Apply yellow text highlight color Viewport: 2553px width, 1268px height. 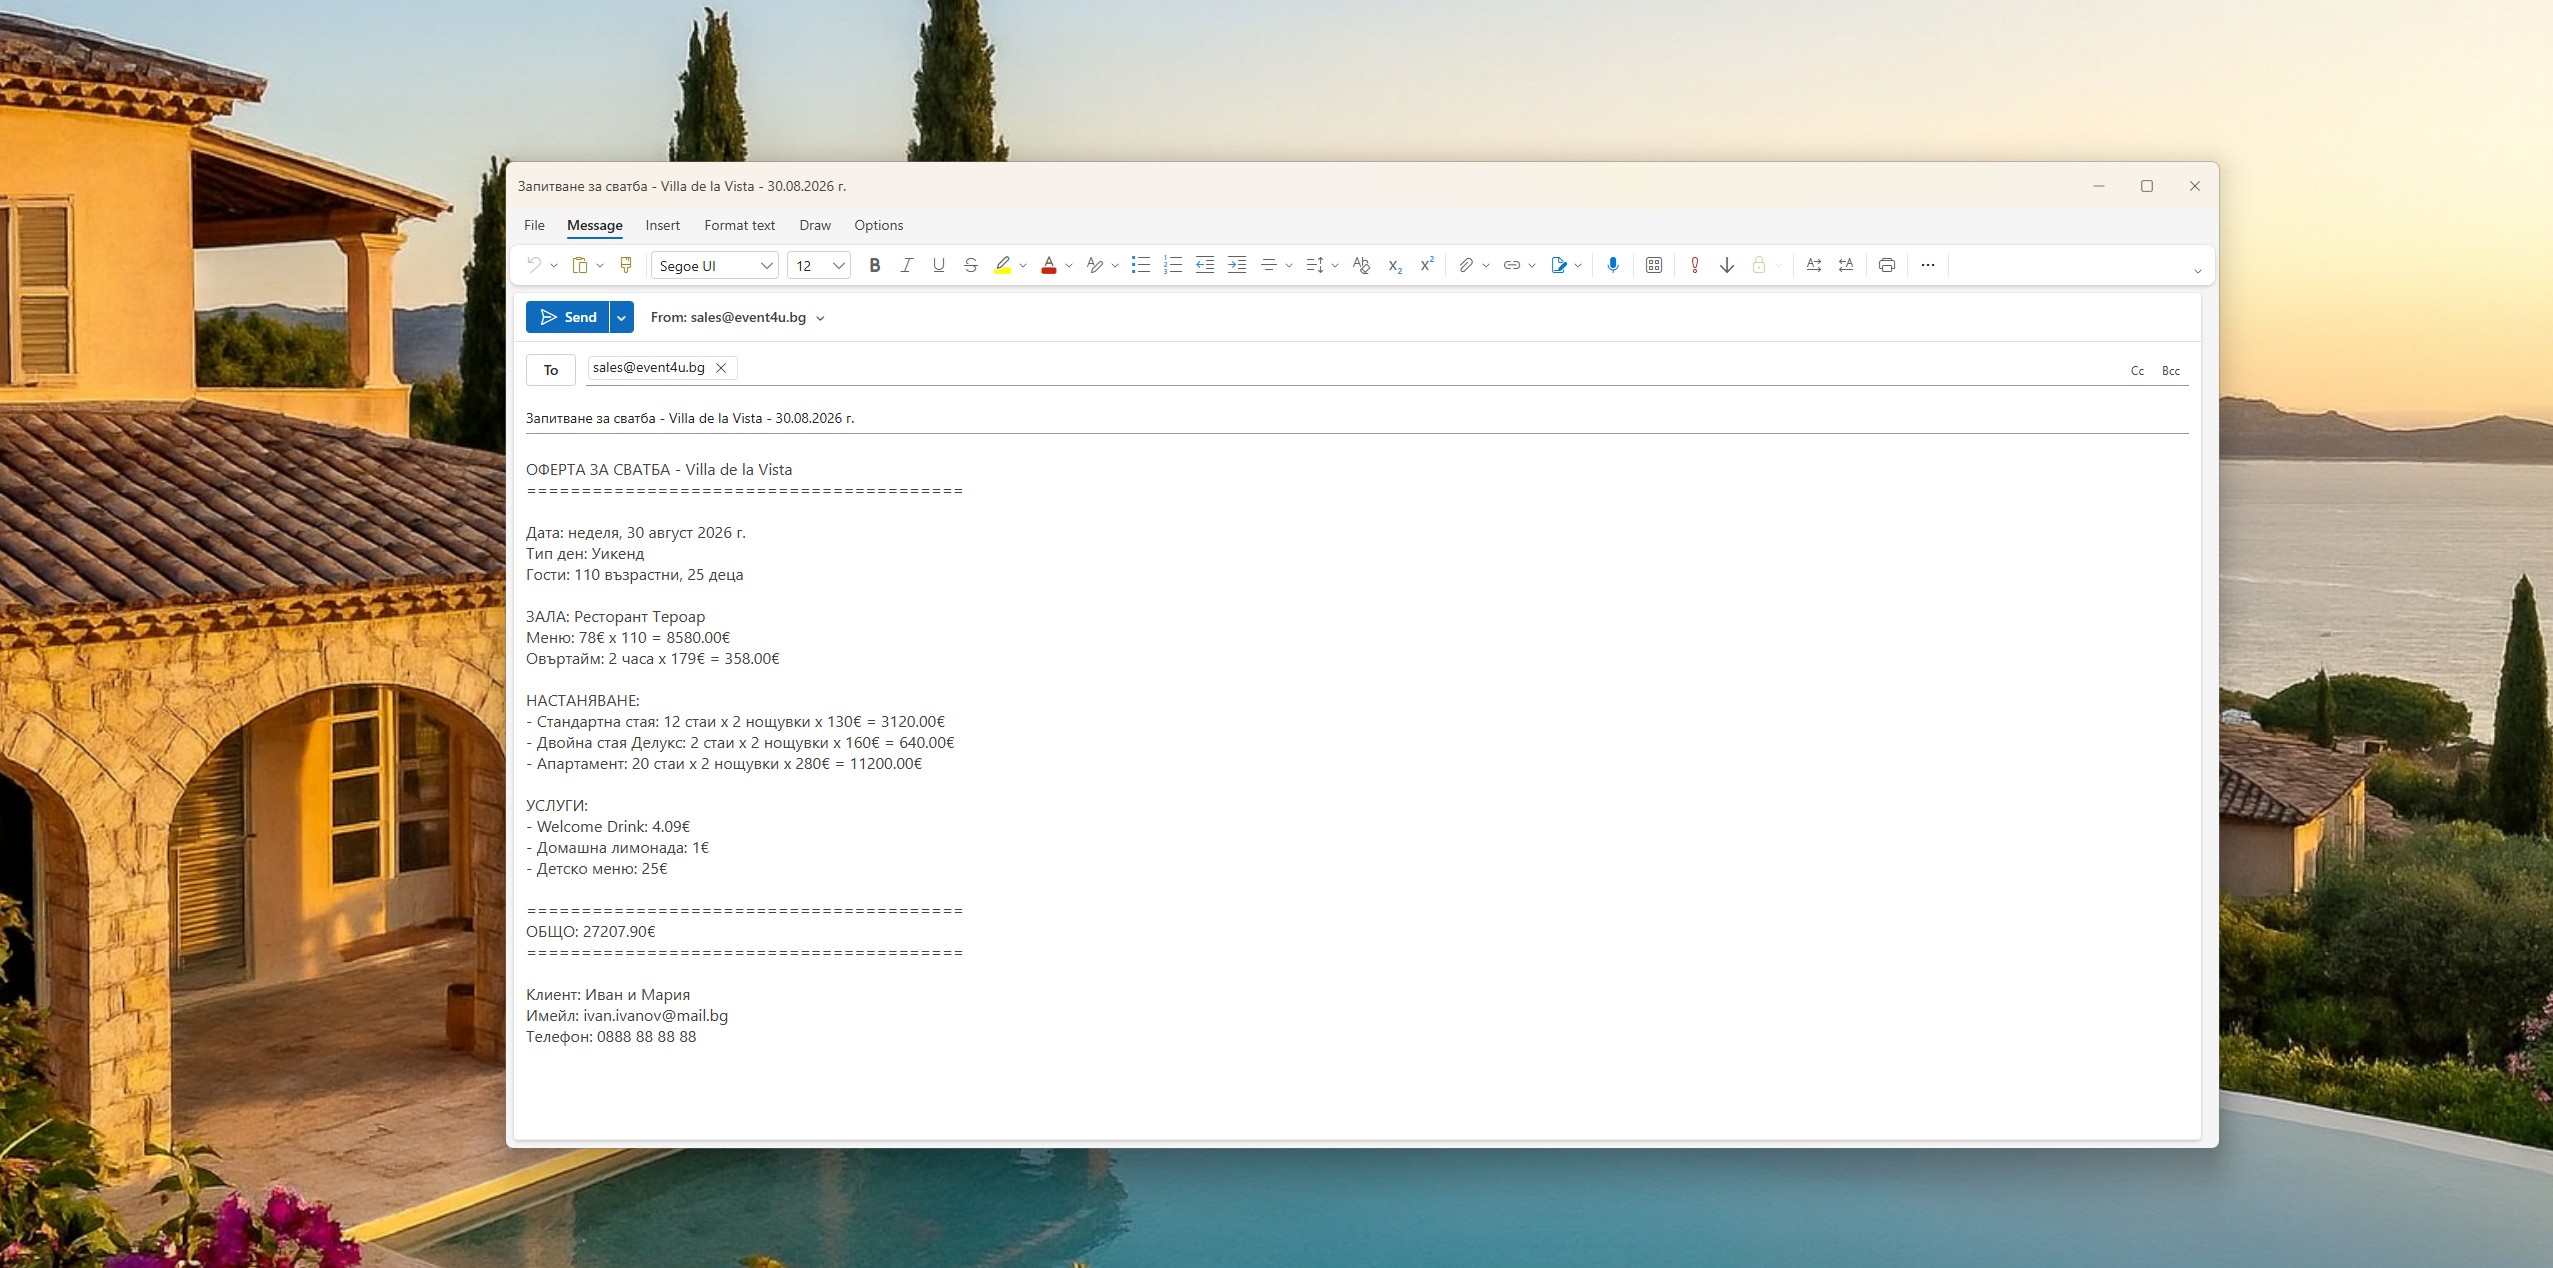coord(1002,265)
